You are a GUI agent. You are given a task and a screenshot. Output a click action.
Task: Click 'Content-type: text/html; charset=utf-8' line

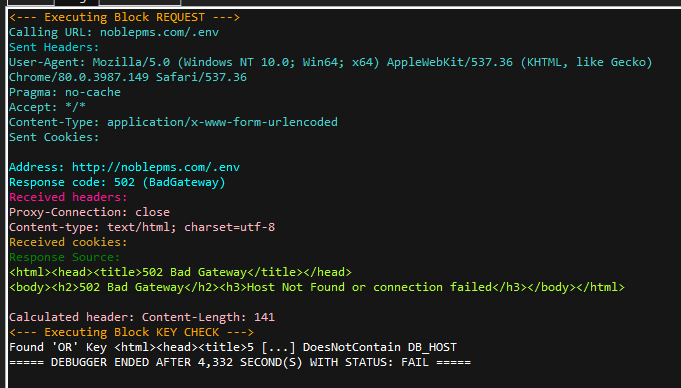coord(142,227)
